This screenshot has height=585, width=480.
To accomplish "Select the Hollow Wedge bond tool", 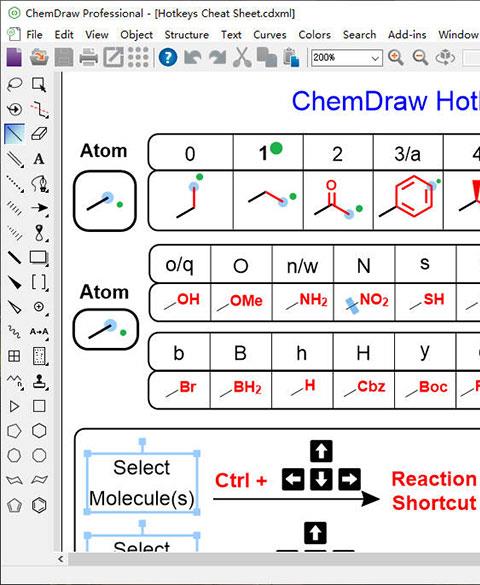I will click(x=15, y=307).
